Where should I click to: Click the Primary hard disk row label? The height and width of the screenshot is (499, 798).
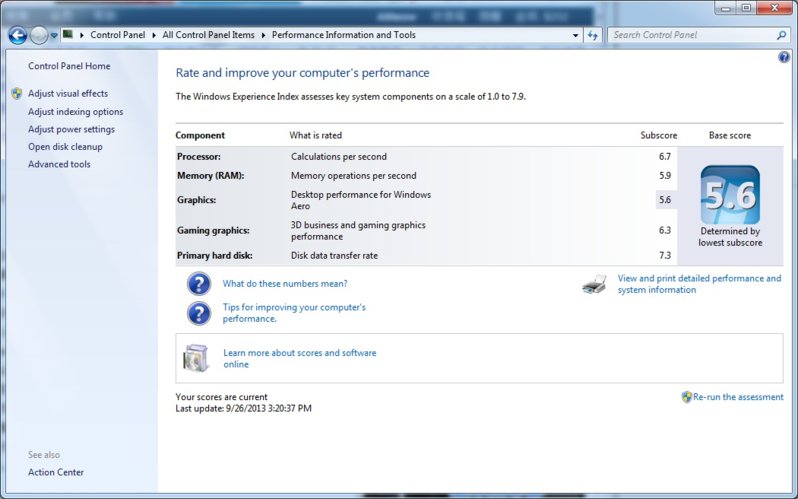pyautogui.click(x=214, y=256)
